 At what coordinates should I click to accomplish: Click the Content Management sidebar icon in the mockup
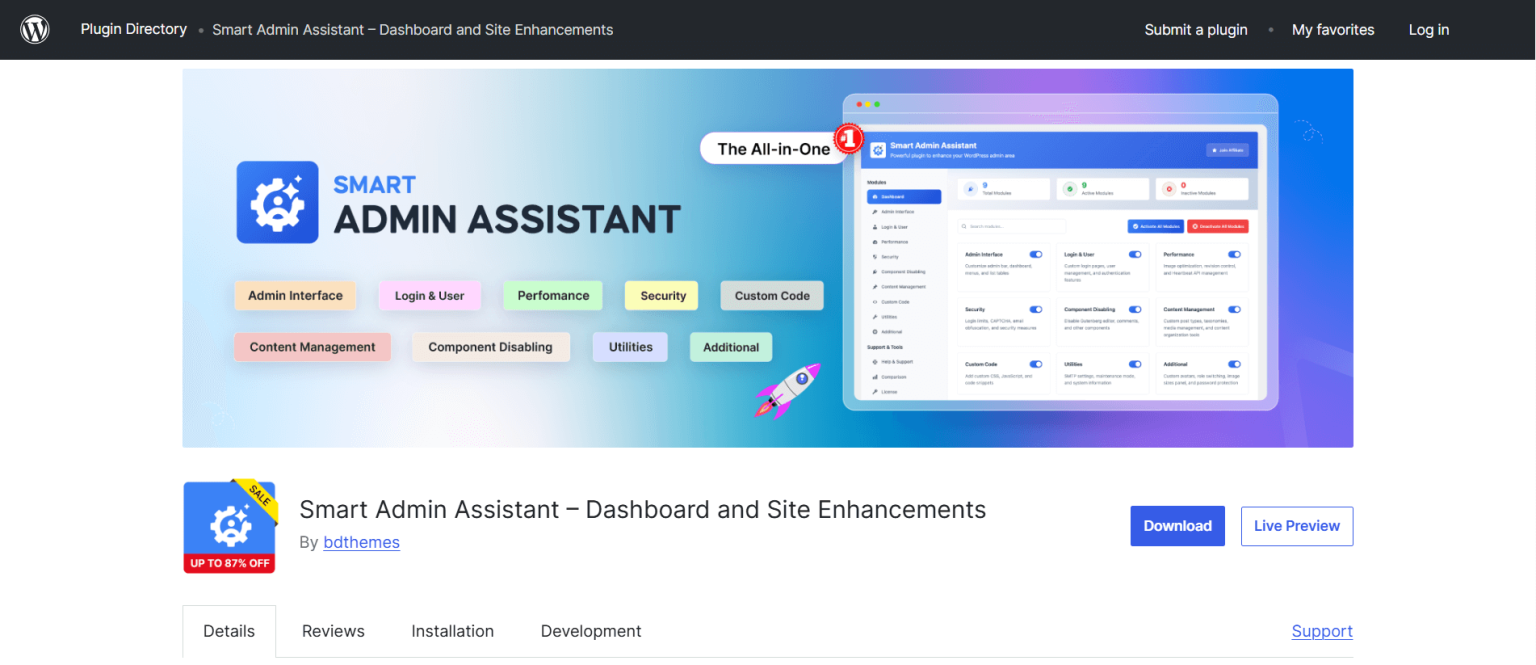click(x=875, y=287)
